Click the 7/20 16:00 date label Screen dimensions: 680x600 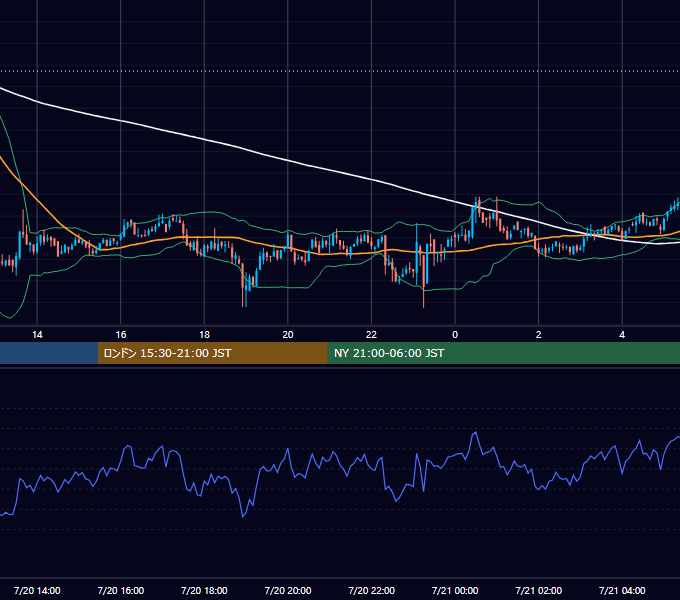(121, 590)
